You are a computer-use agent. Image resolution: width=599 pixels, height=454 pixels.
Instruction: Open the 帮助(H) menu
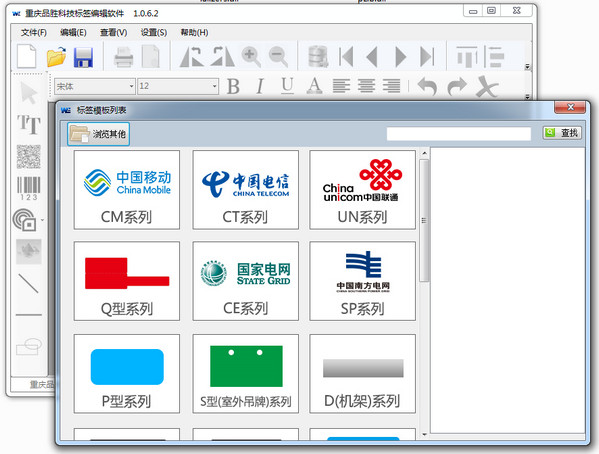click(194, 32)
